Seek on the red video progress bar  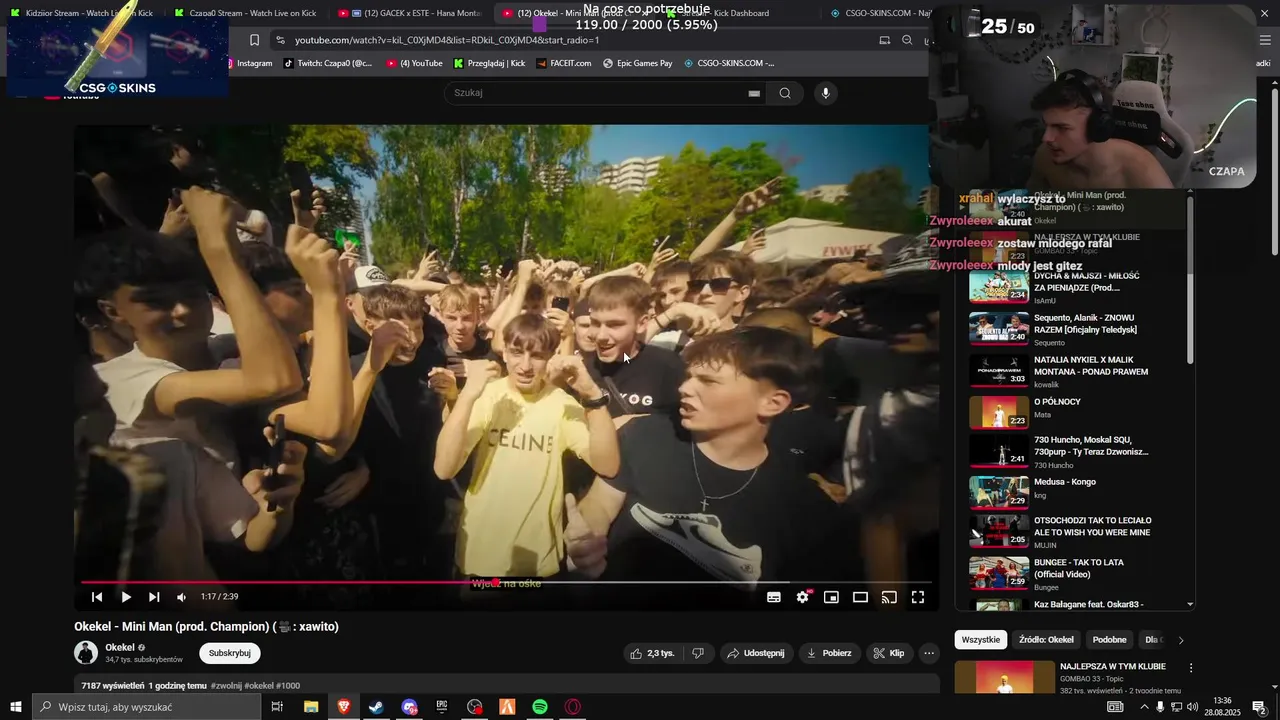click(505, 582)
